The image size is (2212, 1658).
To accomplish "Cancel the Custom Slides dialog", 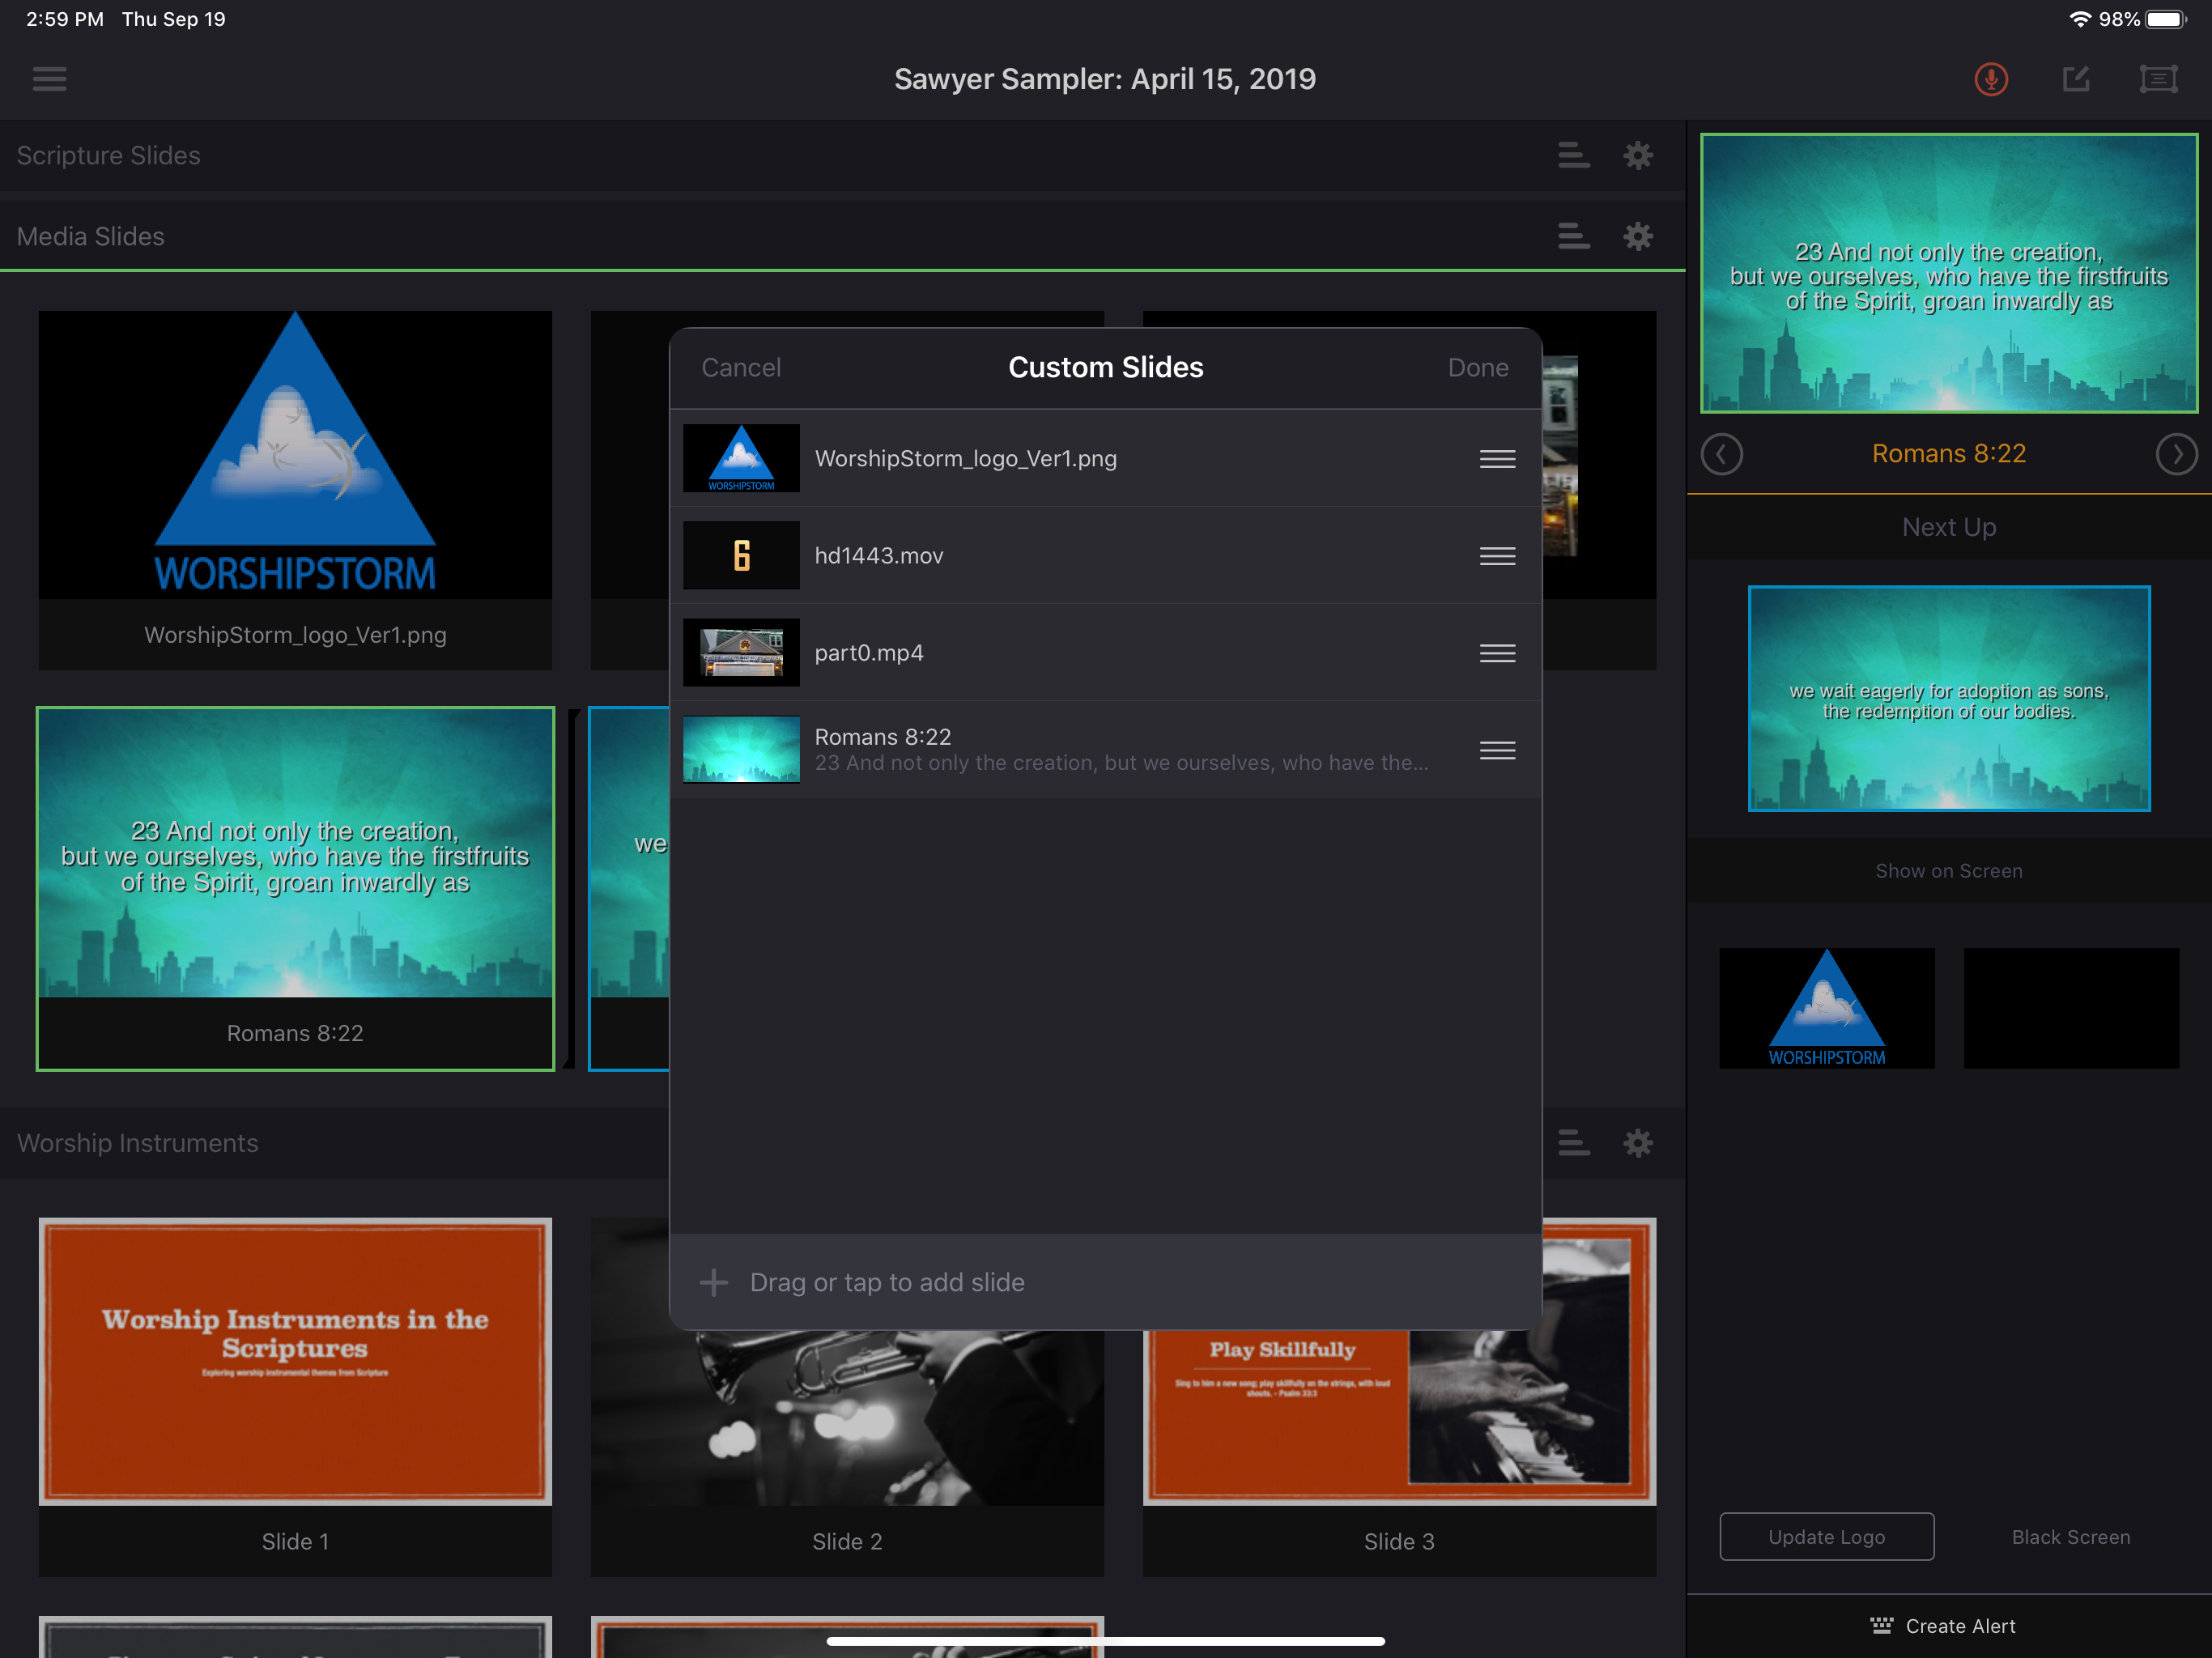I will click(741, 368).
